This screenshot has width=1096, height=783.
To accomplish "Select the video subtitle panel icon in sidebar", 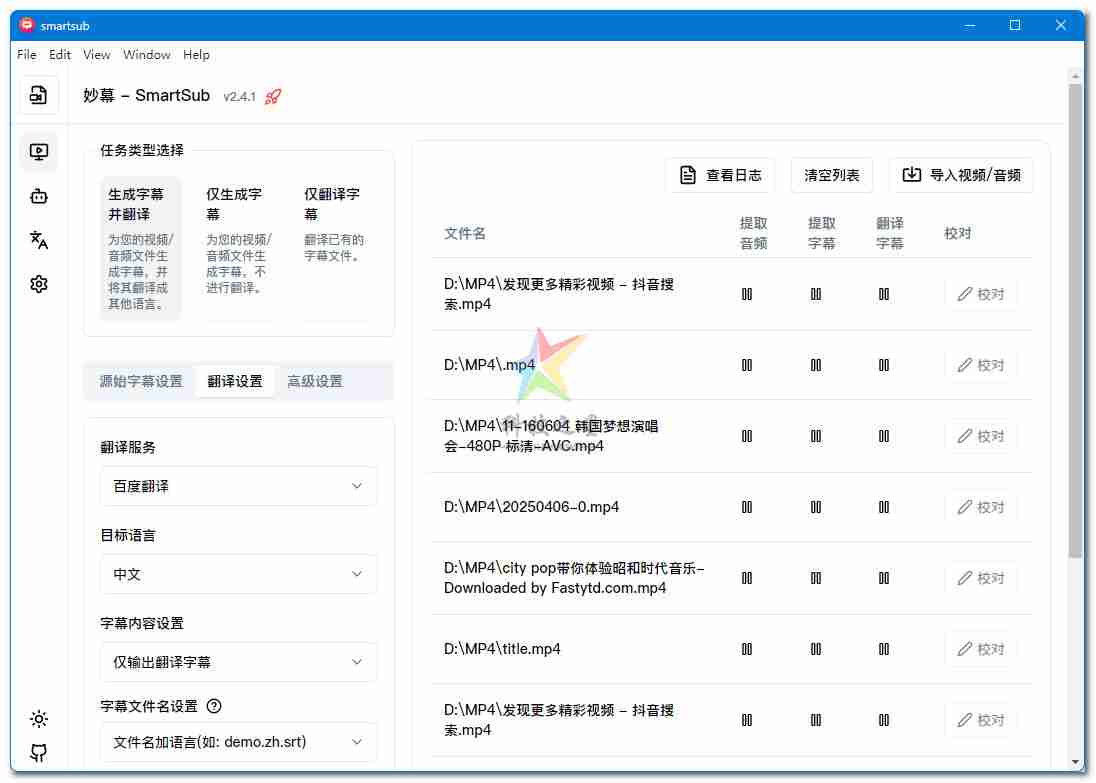I will click(x=38, y=152).
